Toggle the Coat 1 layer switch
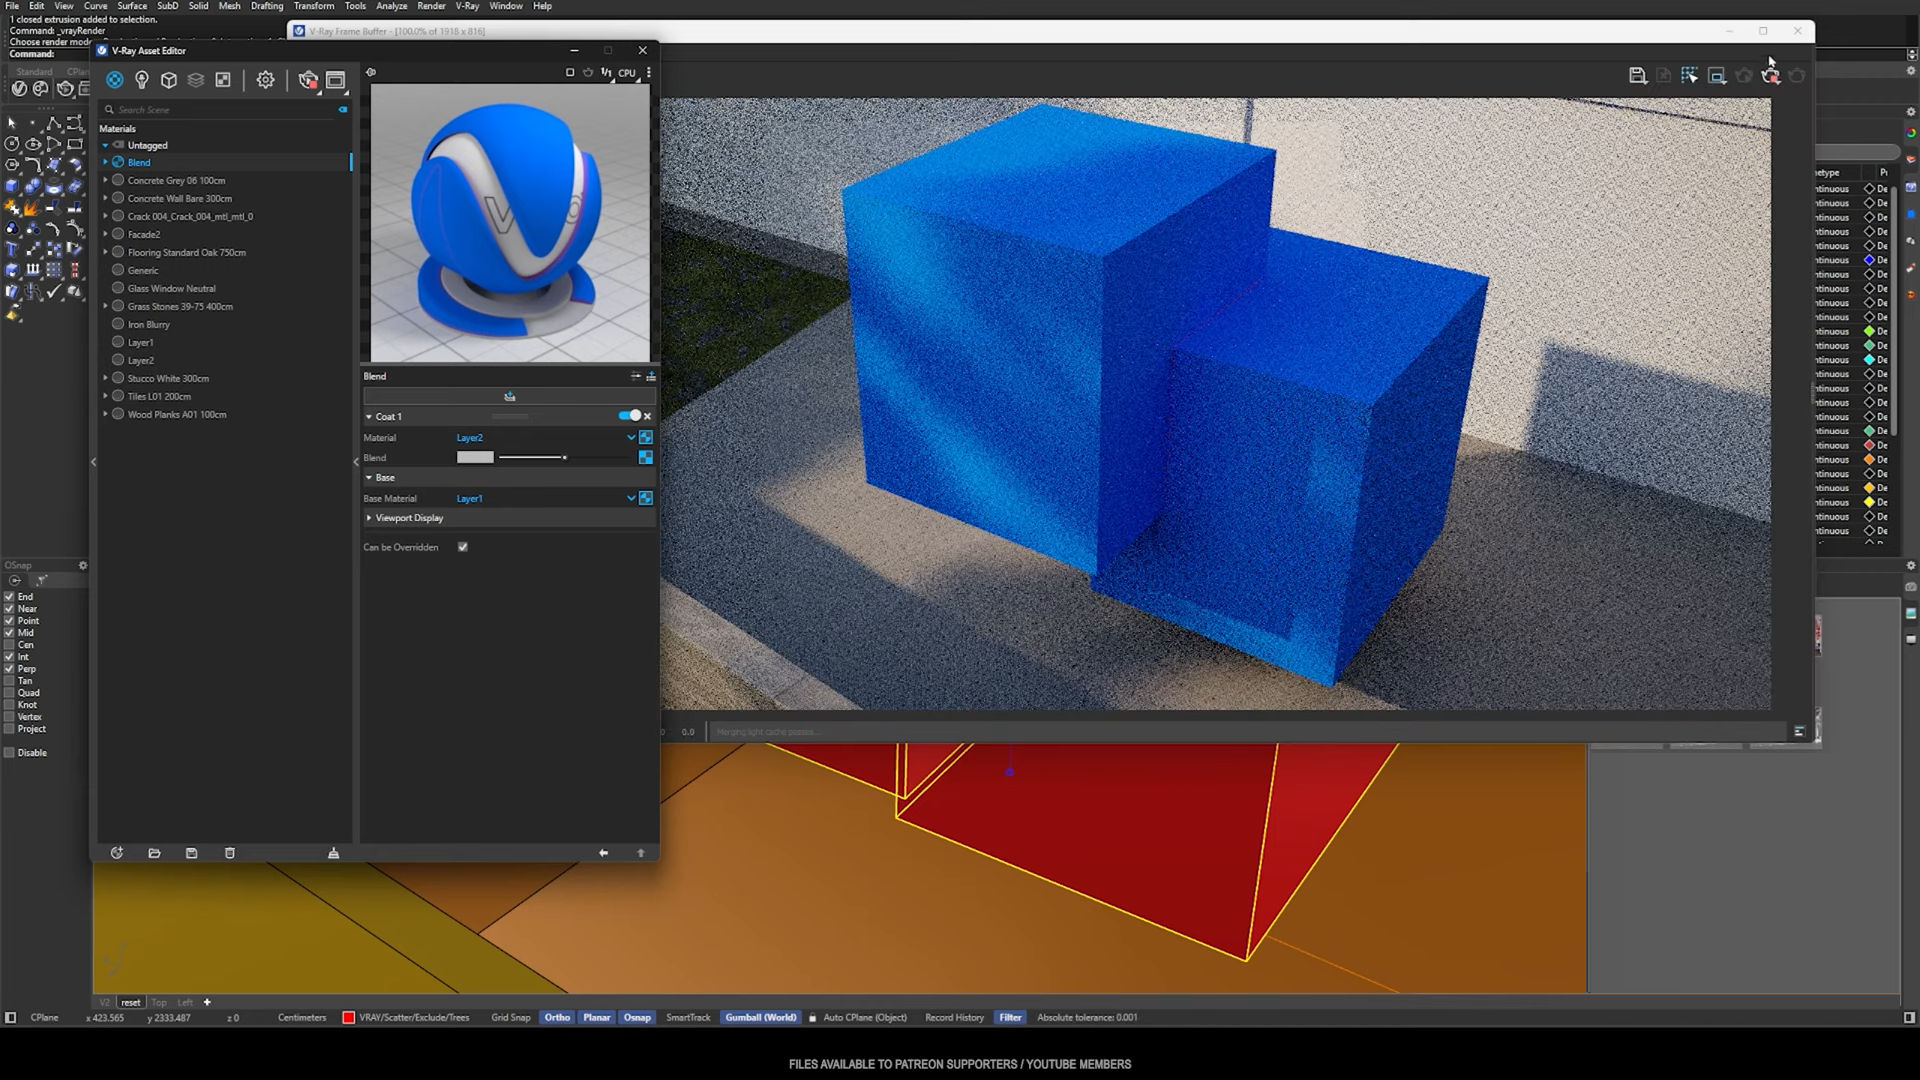 (630, 416)
